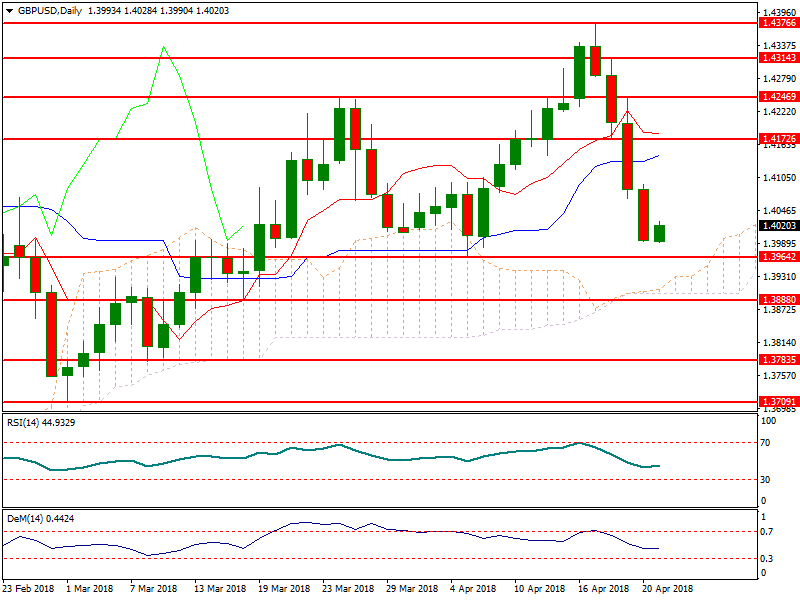Screen dimensions: 800x600
Task: Select the 1.37835 support price label
Action: pos(778,359)
